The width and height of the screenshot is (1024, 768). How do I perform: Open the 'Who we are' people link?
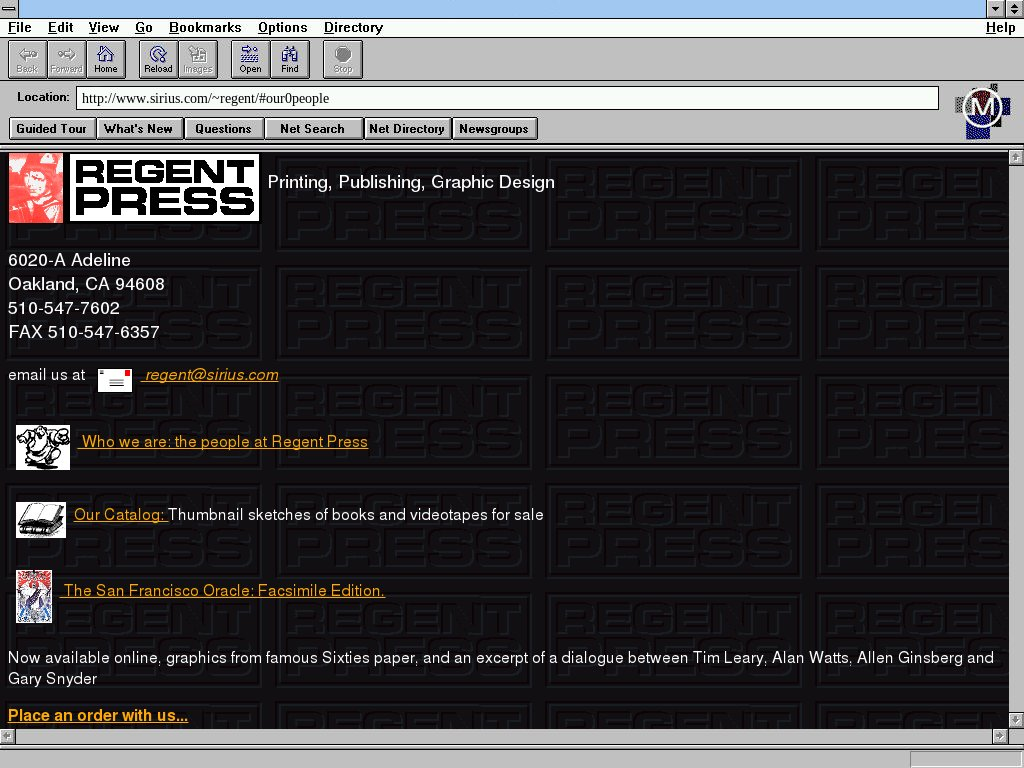[224, 442]
